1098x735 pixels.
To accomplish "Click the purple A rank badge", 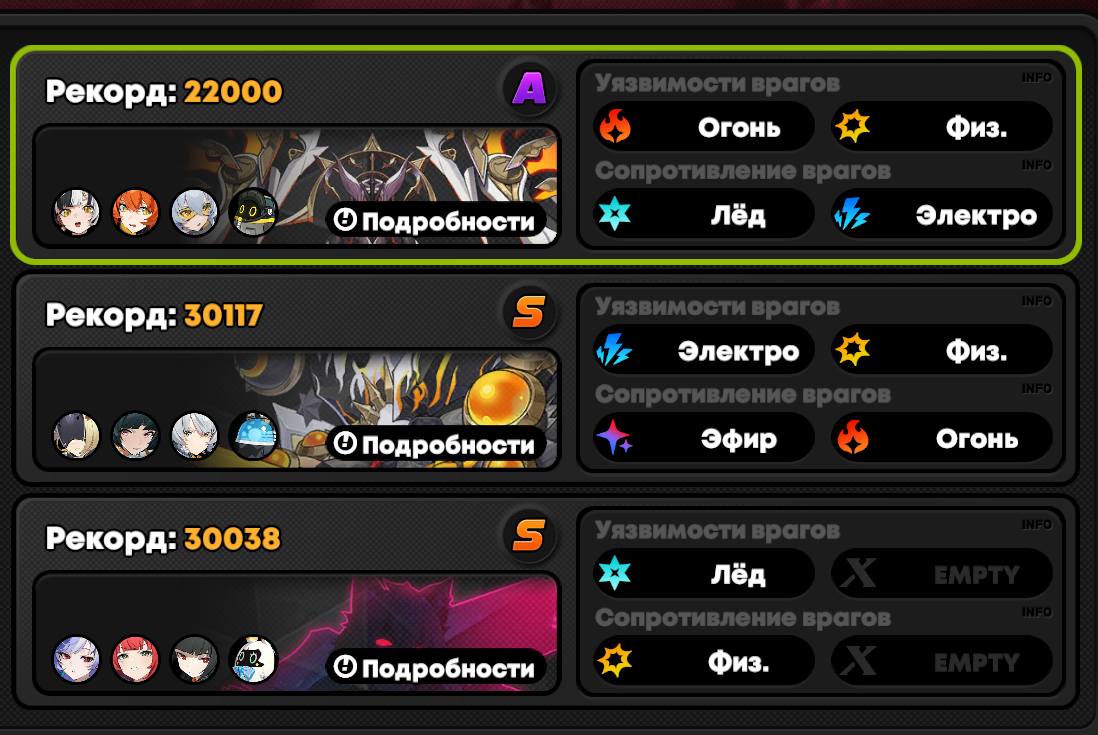I will 529,89.
